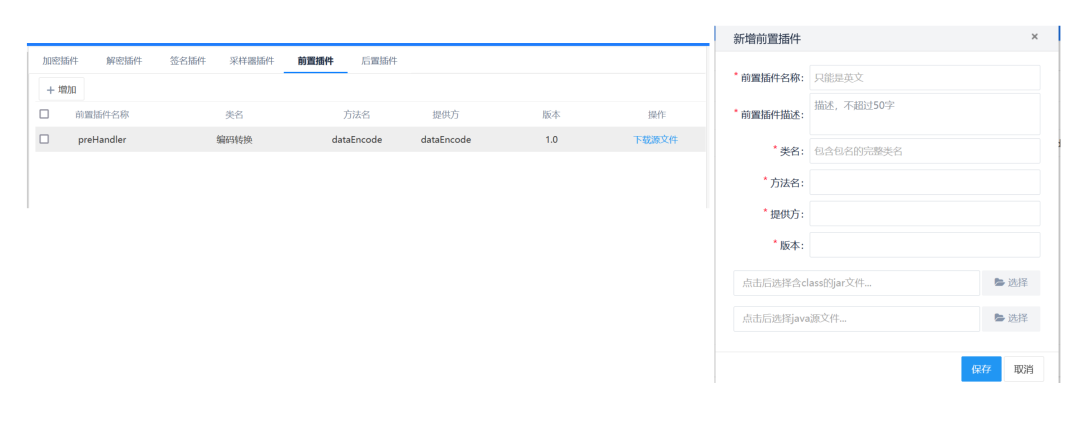
Task: Click the 下载源文件 link
Action: tap(655, 140)
